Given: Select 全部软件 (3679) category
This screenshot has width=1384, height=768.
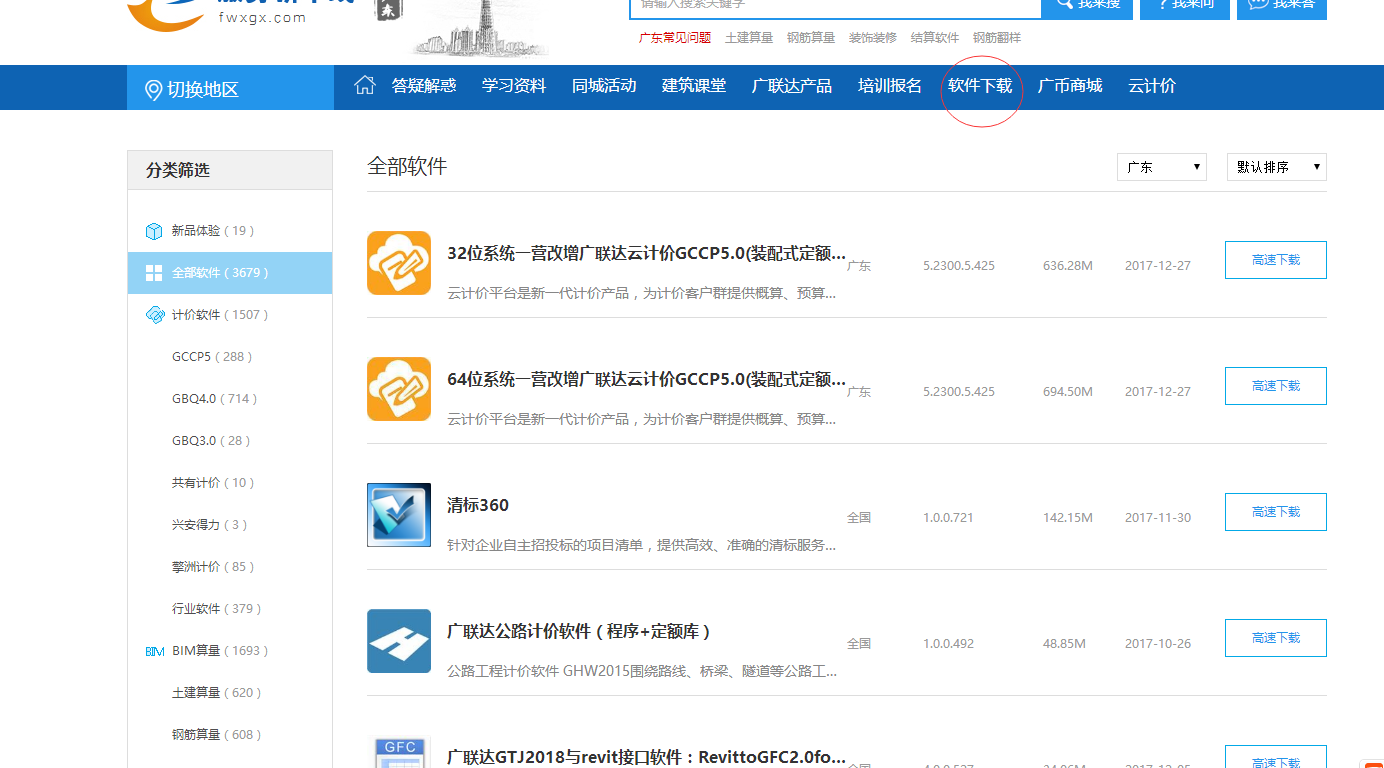Looking at the screenshot, I should 230,273.
